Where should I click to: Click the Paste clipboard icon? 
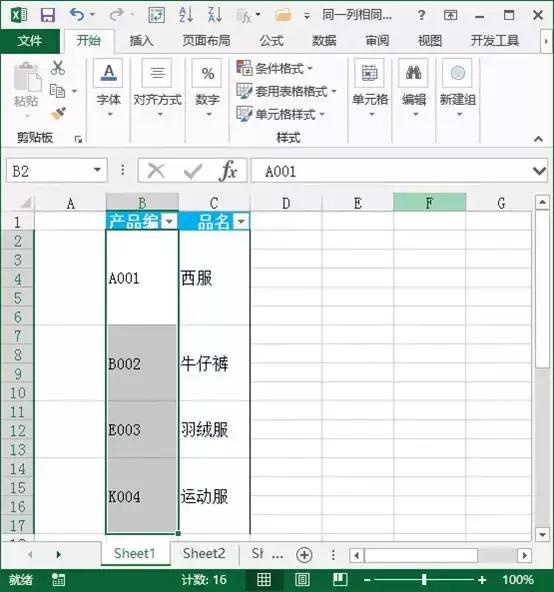click(x=27, y=77)
